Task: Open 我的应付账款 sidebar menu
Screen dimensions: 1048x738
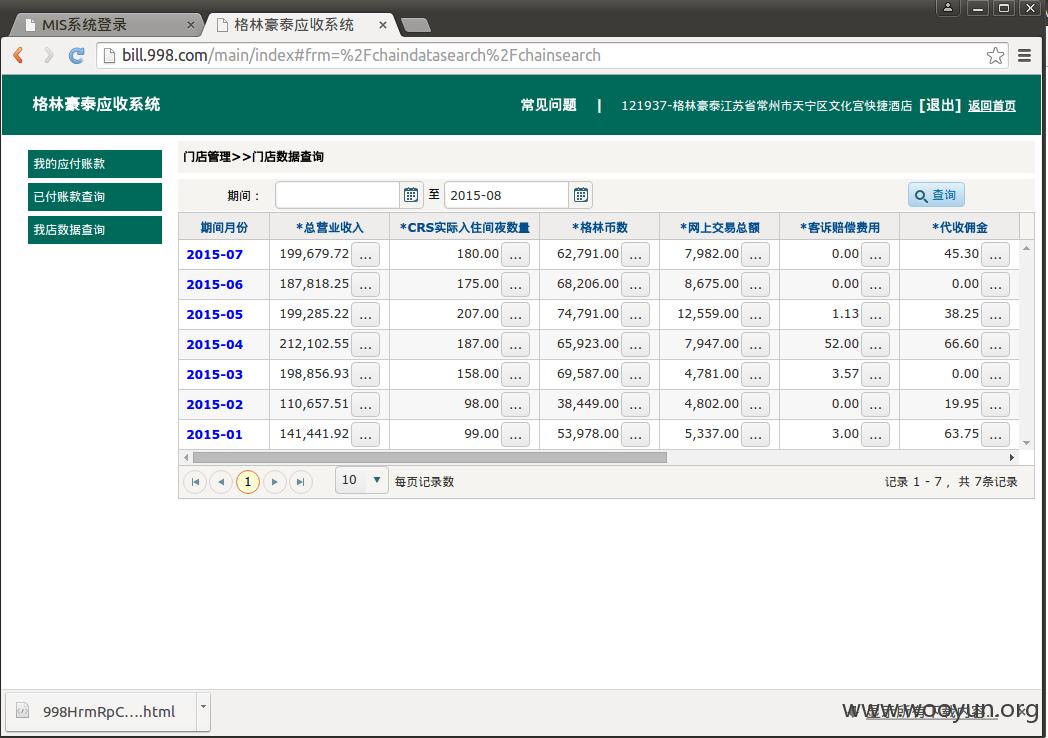Action: tap(95, 164)
